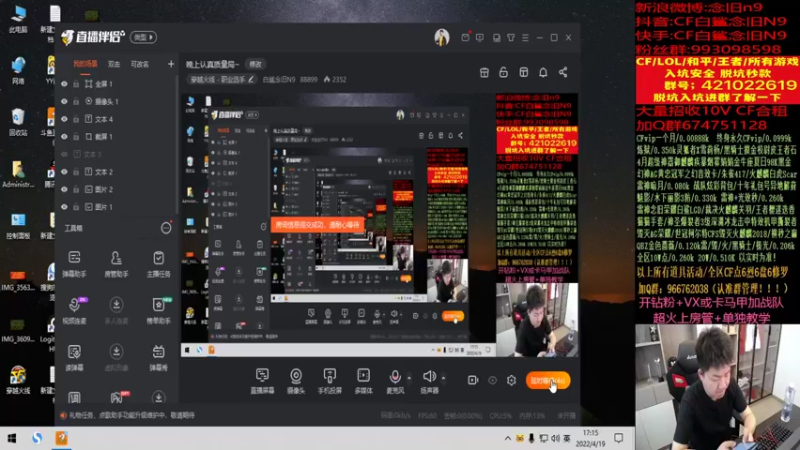
Task: Click the volume icon in system tray
Action: tap(555, 438)
